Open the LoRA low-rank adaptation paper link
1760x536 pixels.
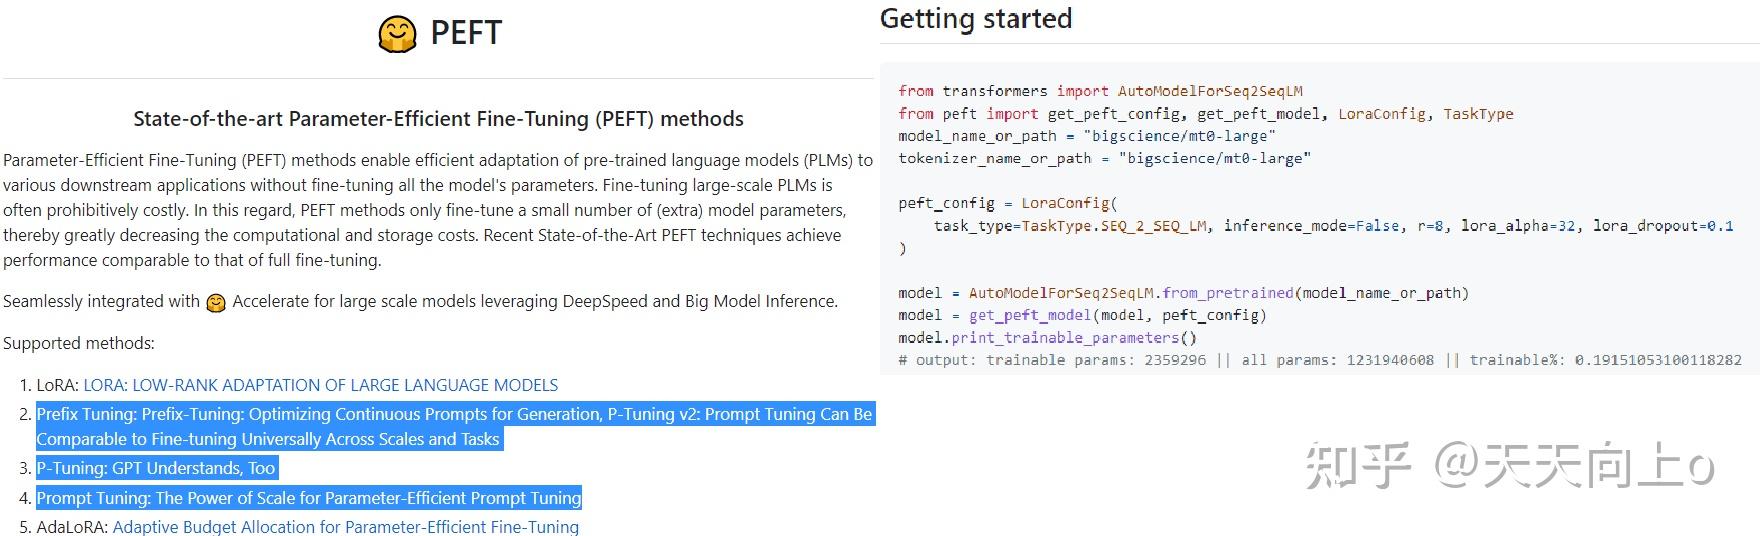click(320, 385)
